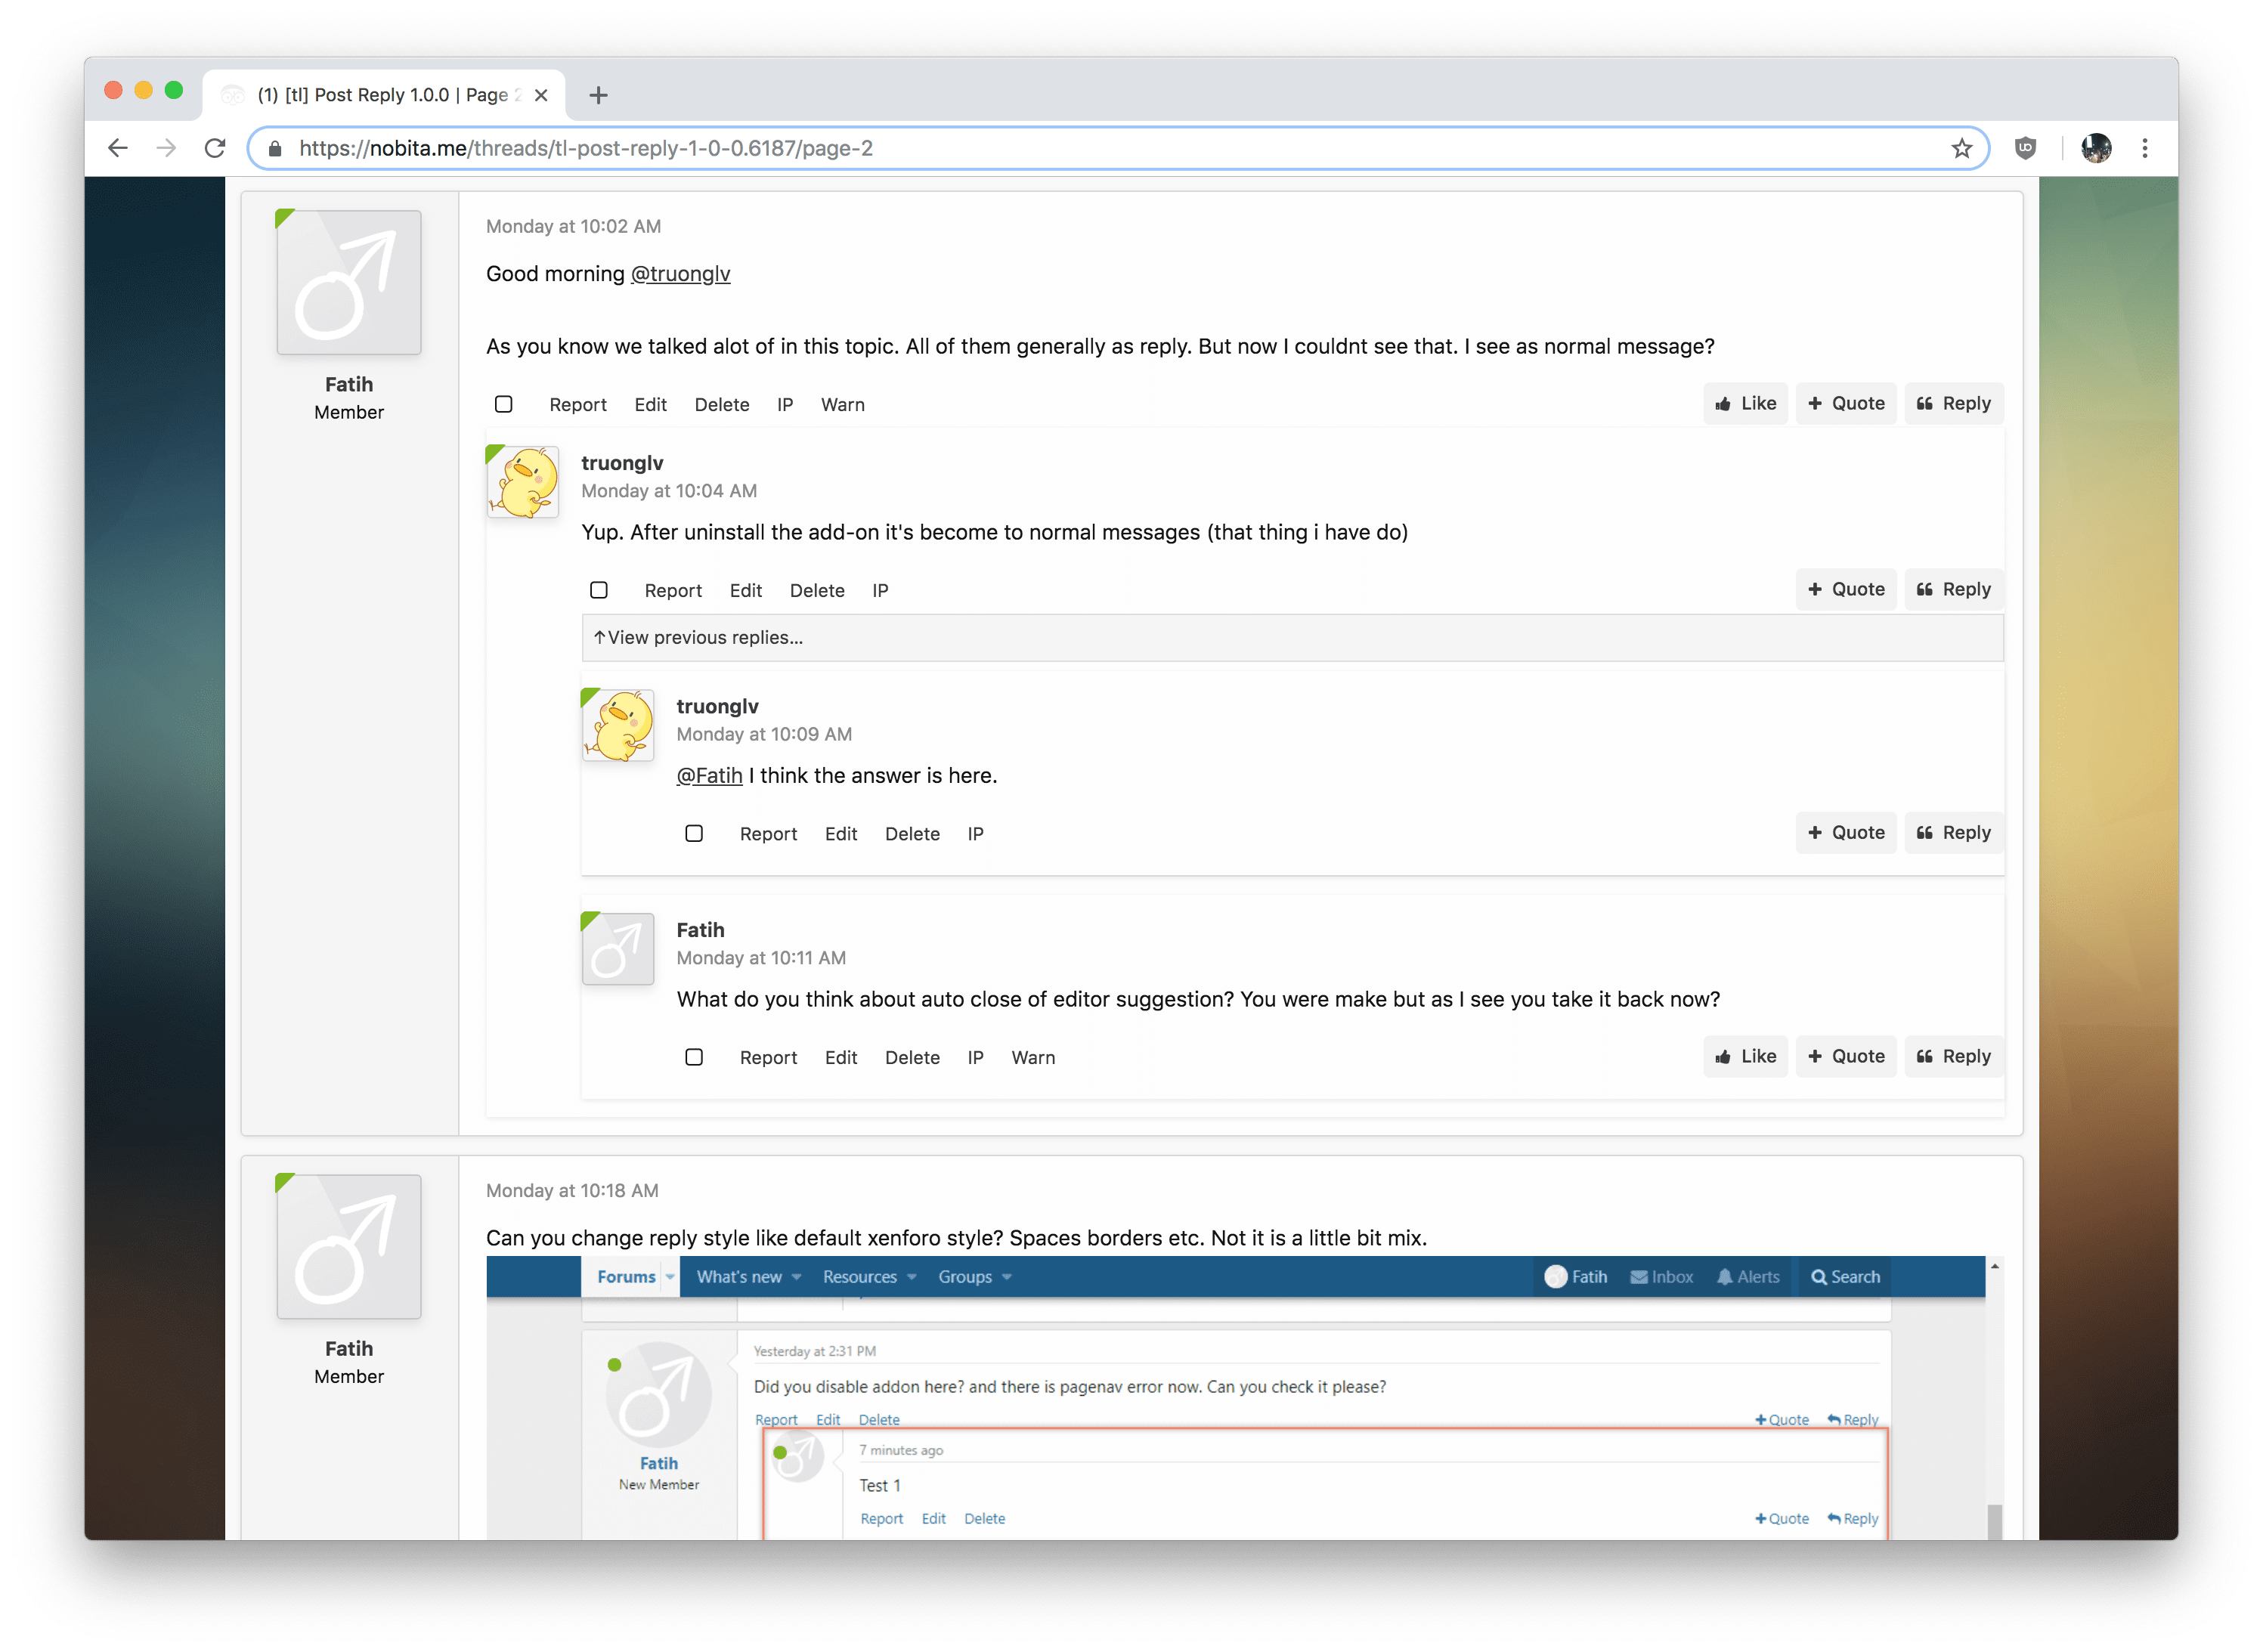Bookmark the page via the star icon

pyautogui.click(x=1962, y=147)
